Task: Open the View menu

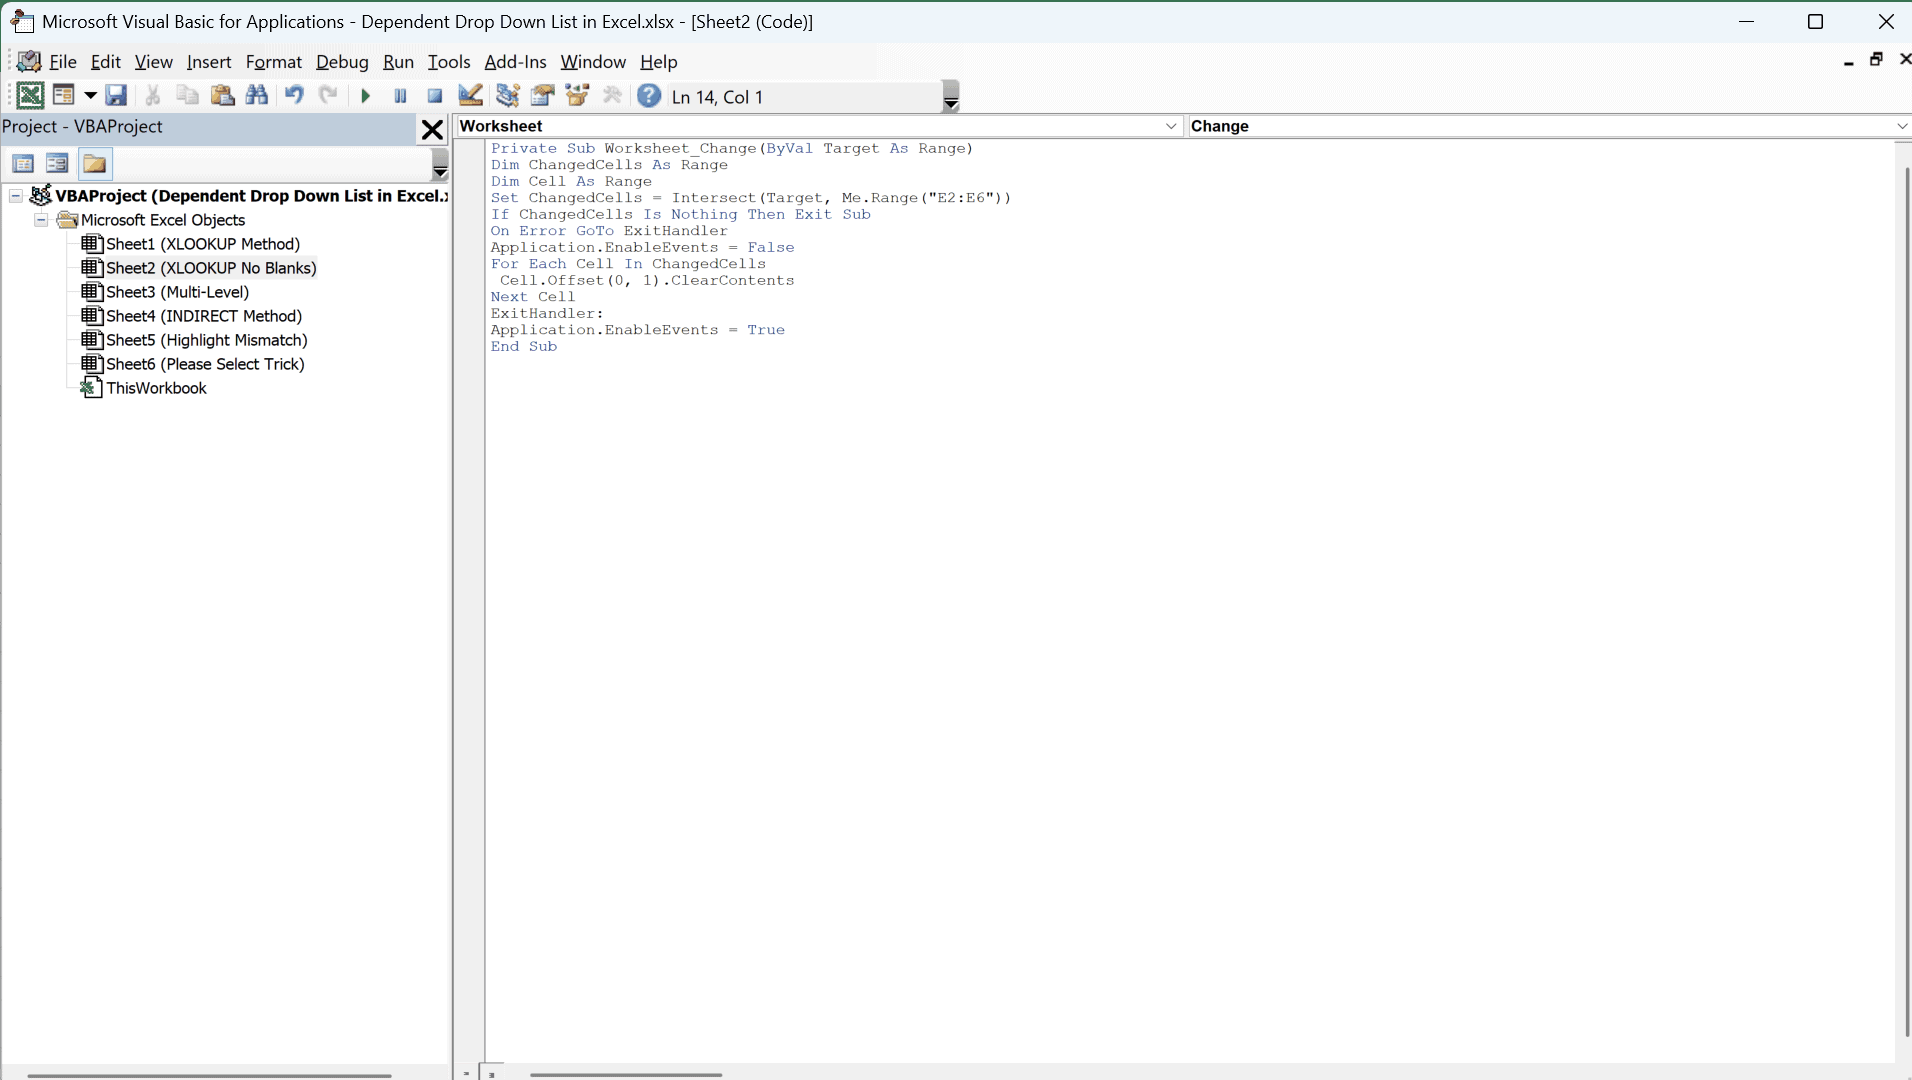Action: (x=153, y=62)
